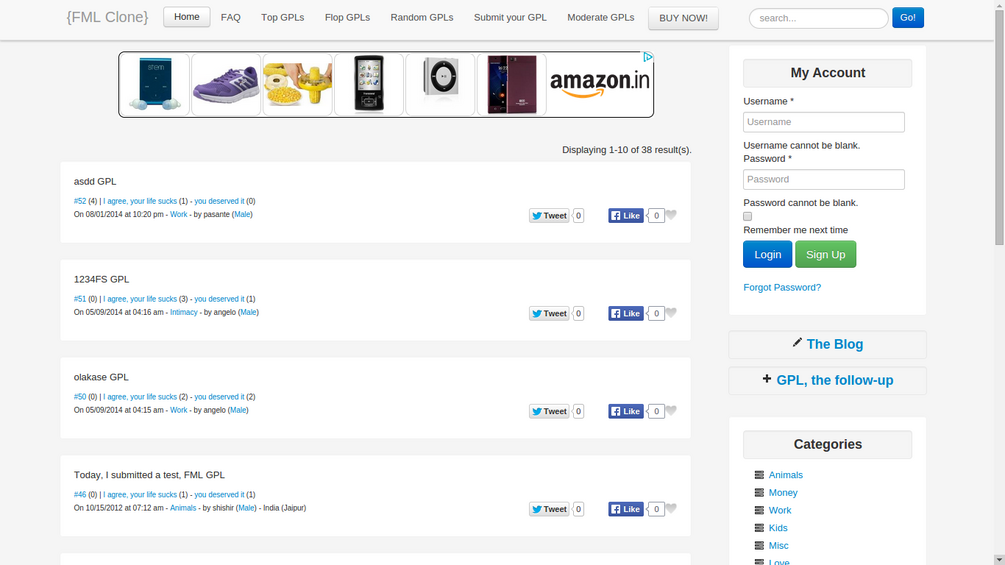Open the Home tab

[x=187, y=17]
